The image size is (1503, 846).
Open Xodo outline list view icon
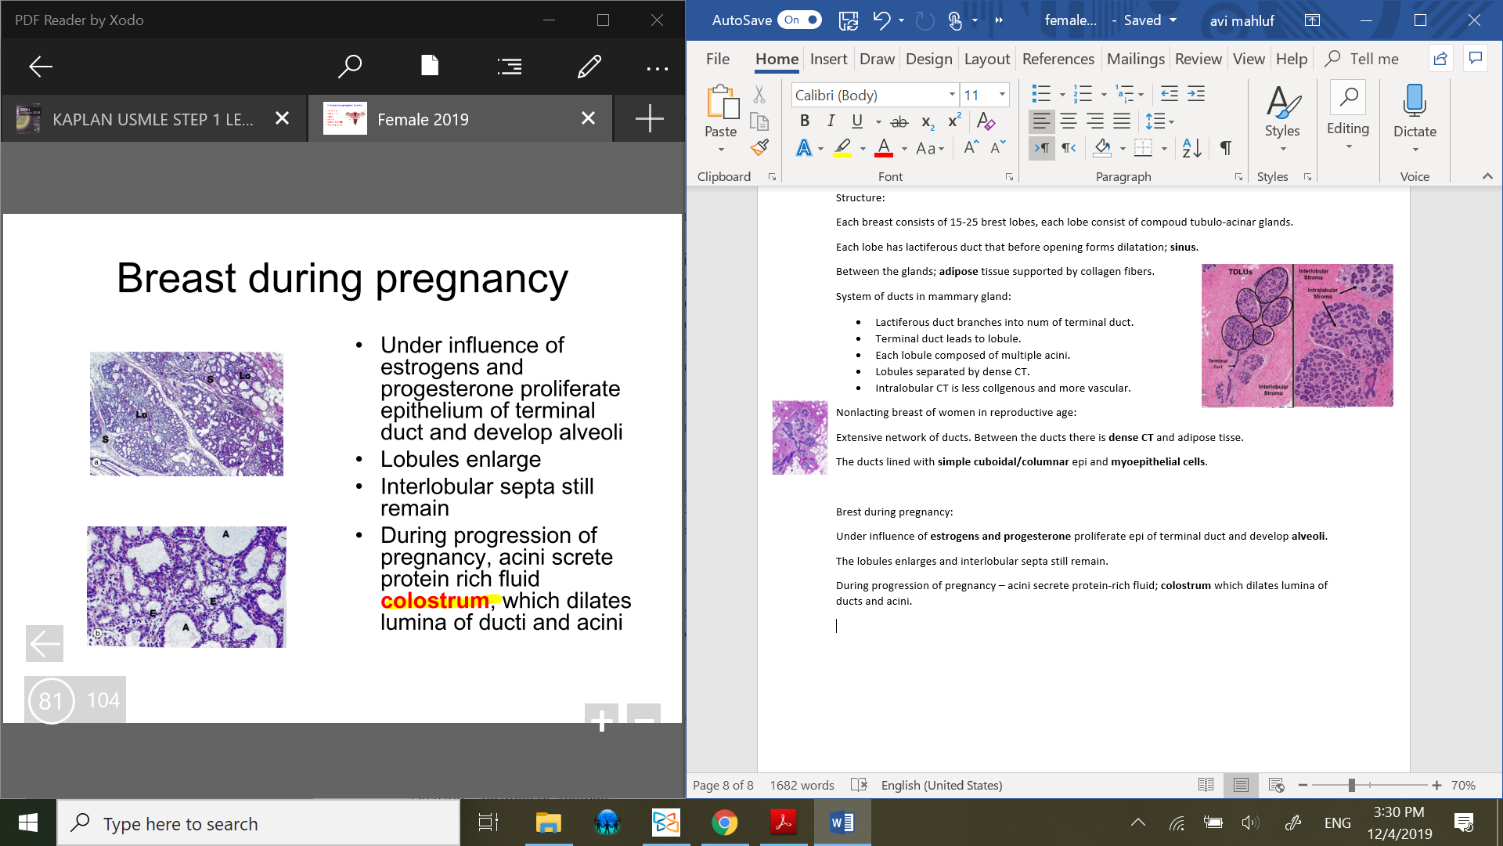[510, 67]
